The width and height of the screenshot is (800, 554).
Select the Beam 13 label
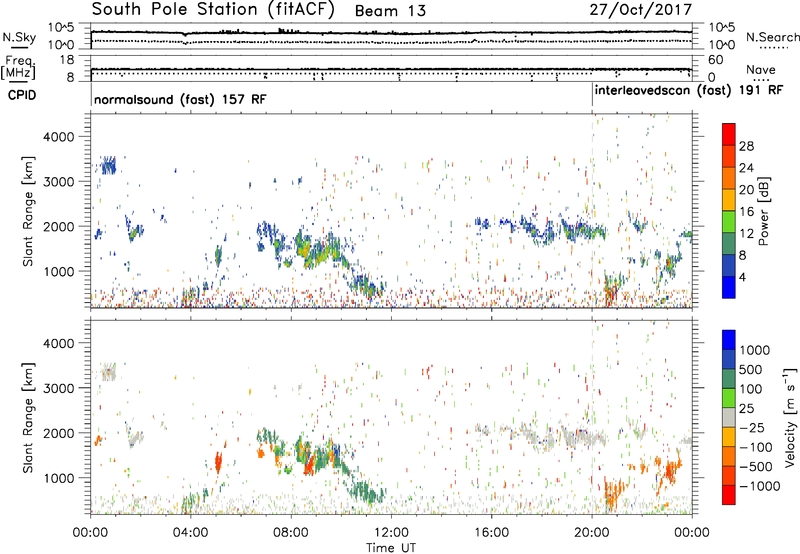(390, 11)
